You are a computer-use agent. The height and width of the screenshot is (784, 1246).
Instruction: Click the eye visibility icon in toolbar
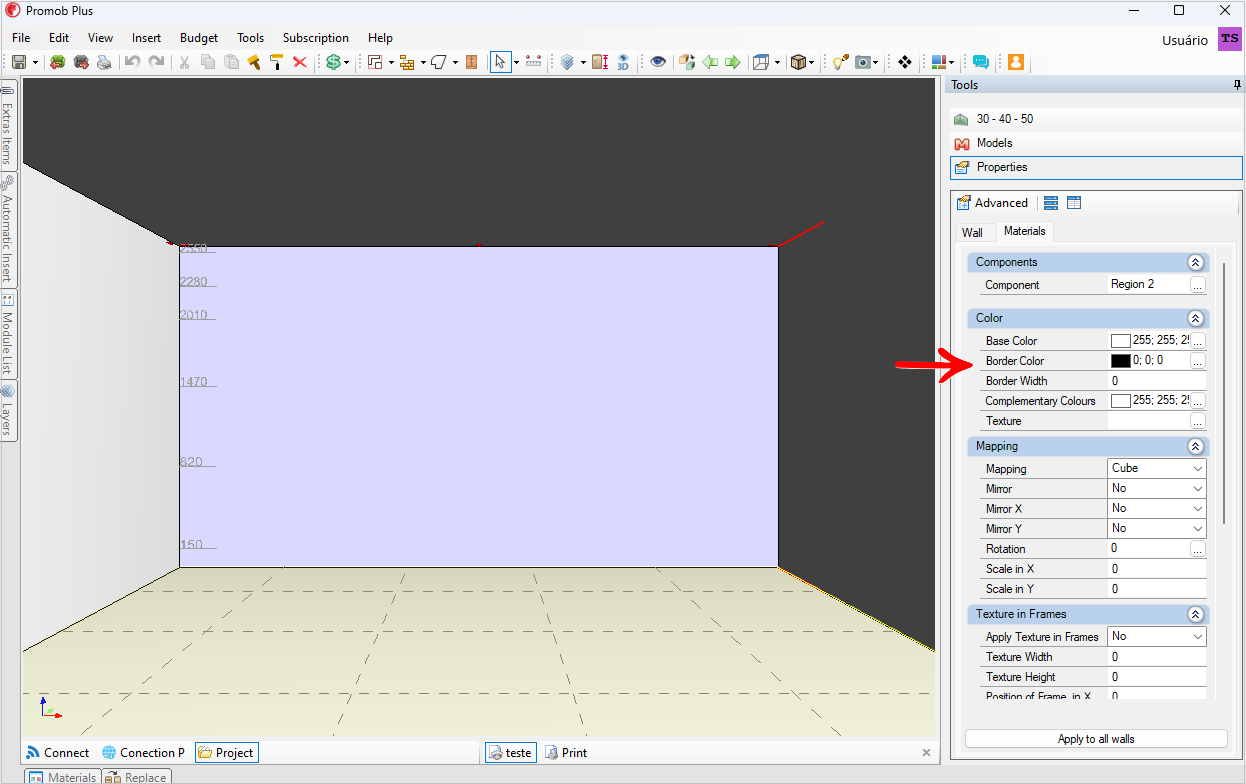pyautogui.click(x=657, y=62)
